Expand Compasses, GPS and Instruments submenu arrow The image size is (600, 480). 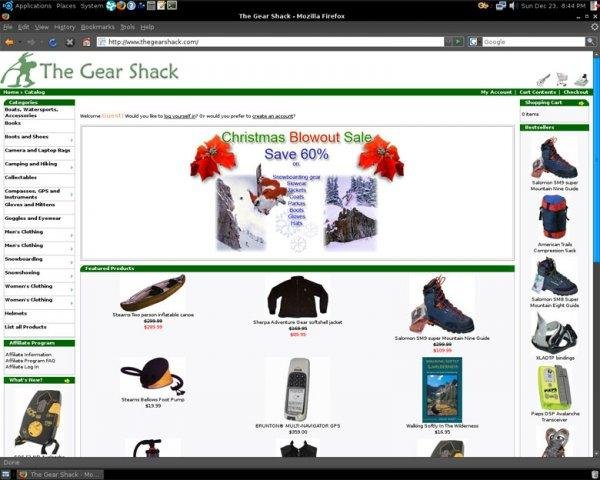(72, 194)
